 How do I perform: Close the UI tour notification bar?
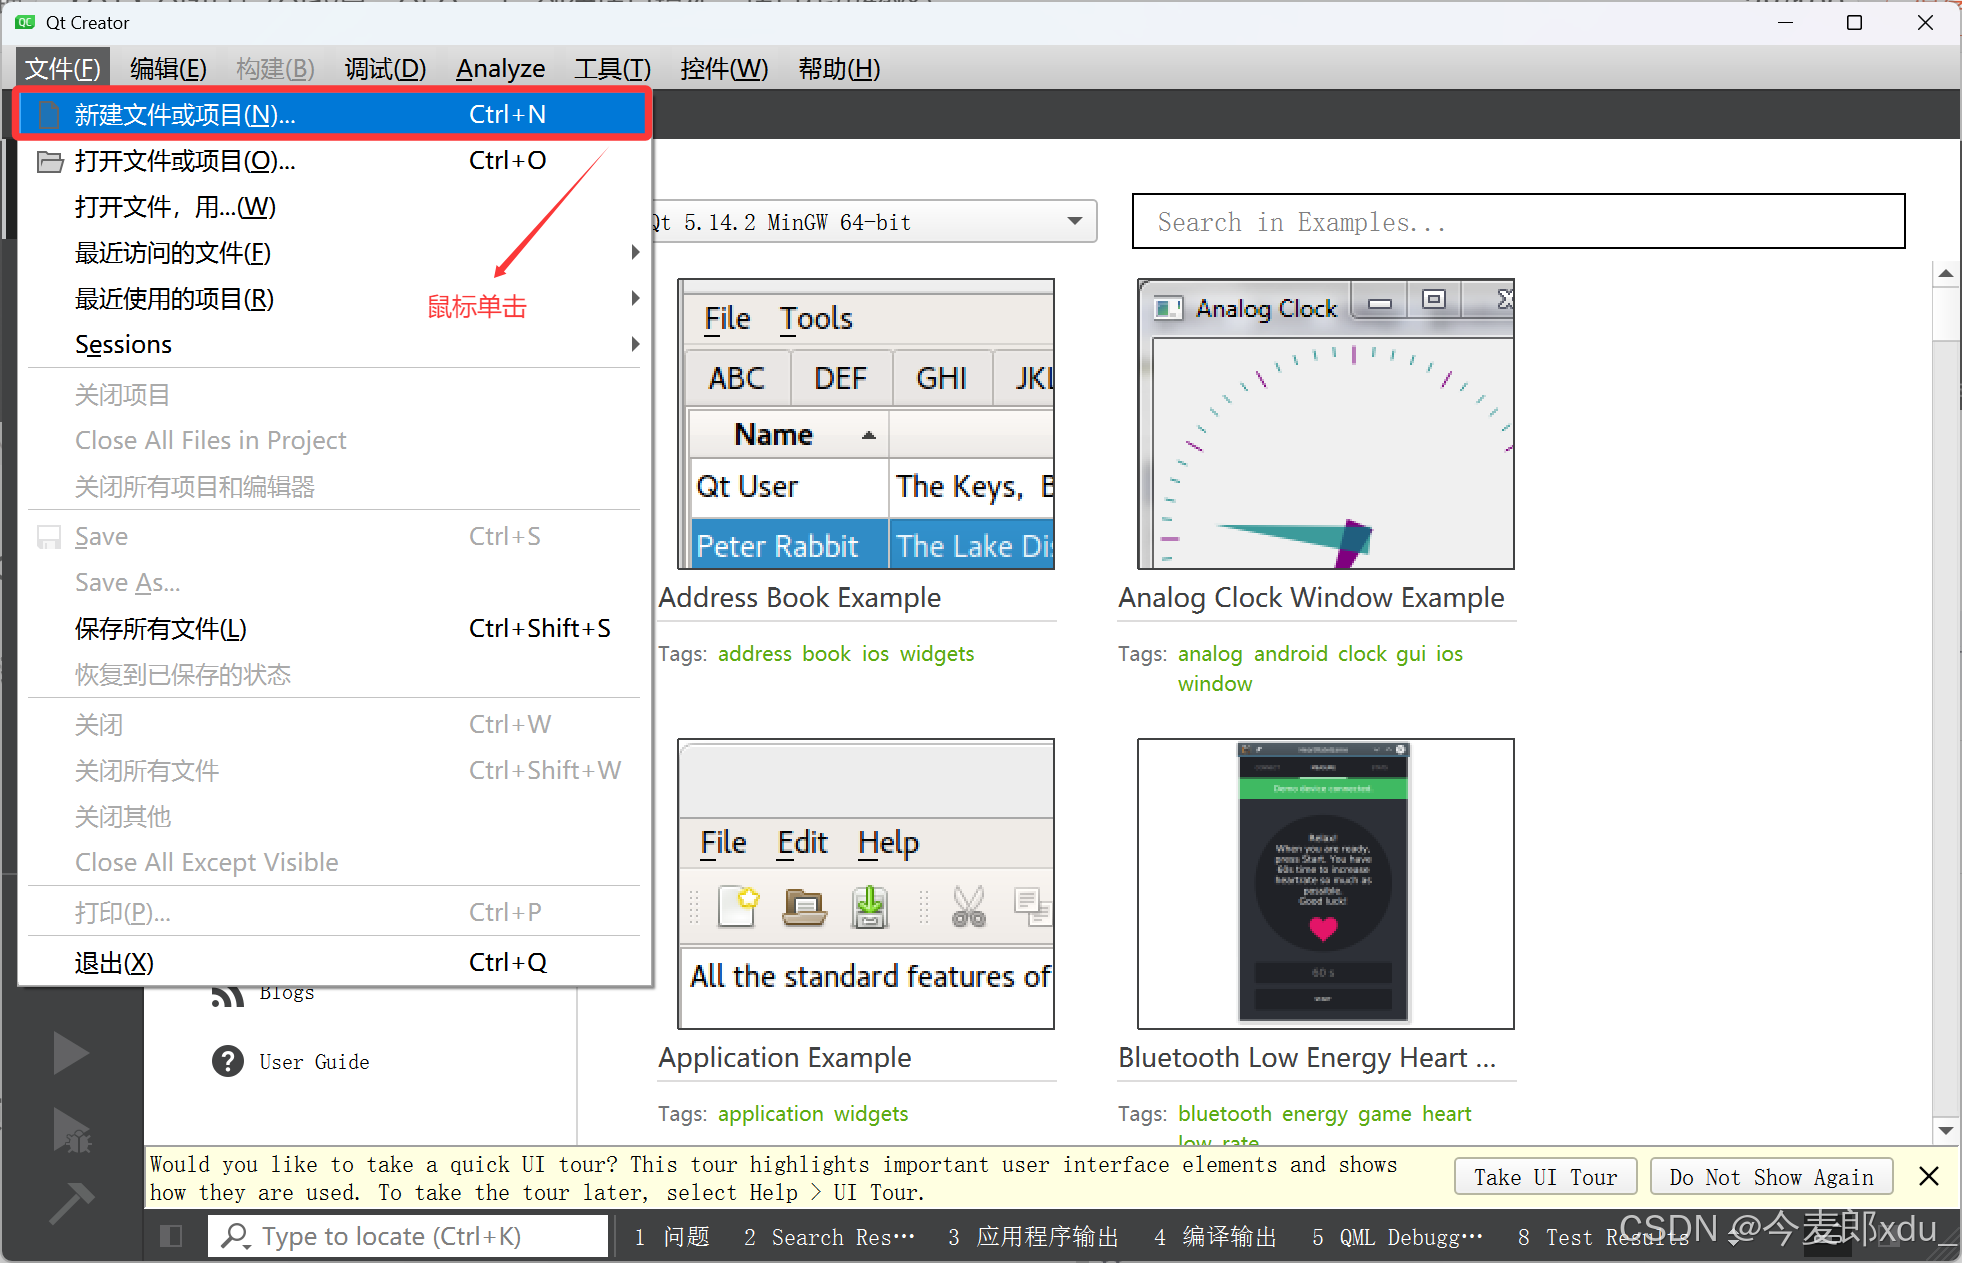pyautogui.click(x=1929, y=1176)
